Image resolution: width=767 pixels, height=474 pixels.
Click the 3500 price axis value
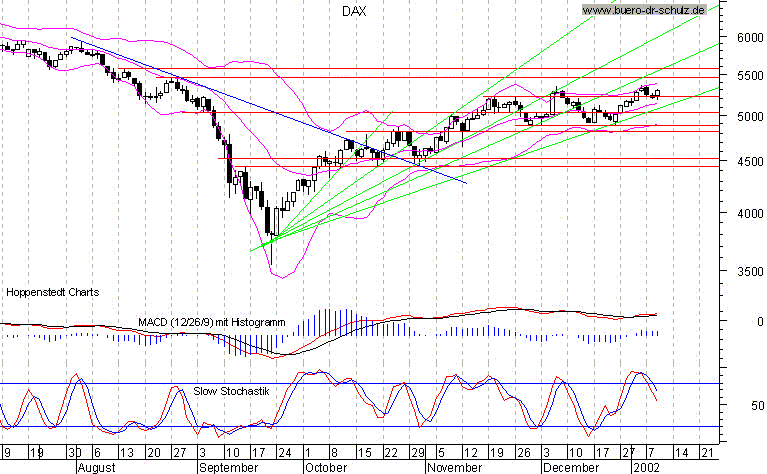(x=750, y=272)
